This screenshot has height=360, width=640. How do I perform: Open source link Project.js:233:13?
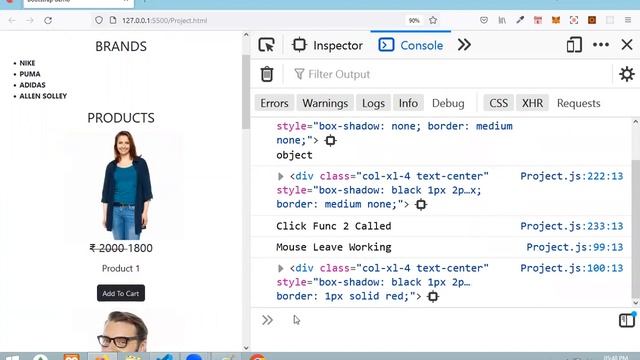(x=571, y=226)
